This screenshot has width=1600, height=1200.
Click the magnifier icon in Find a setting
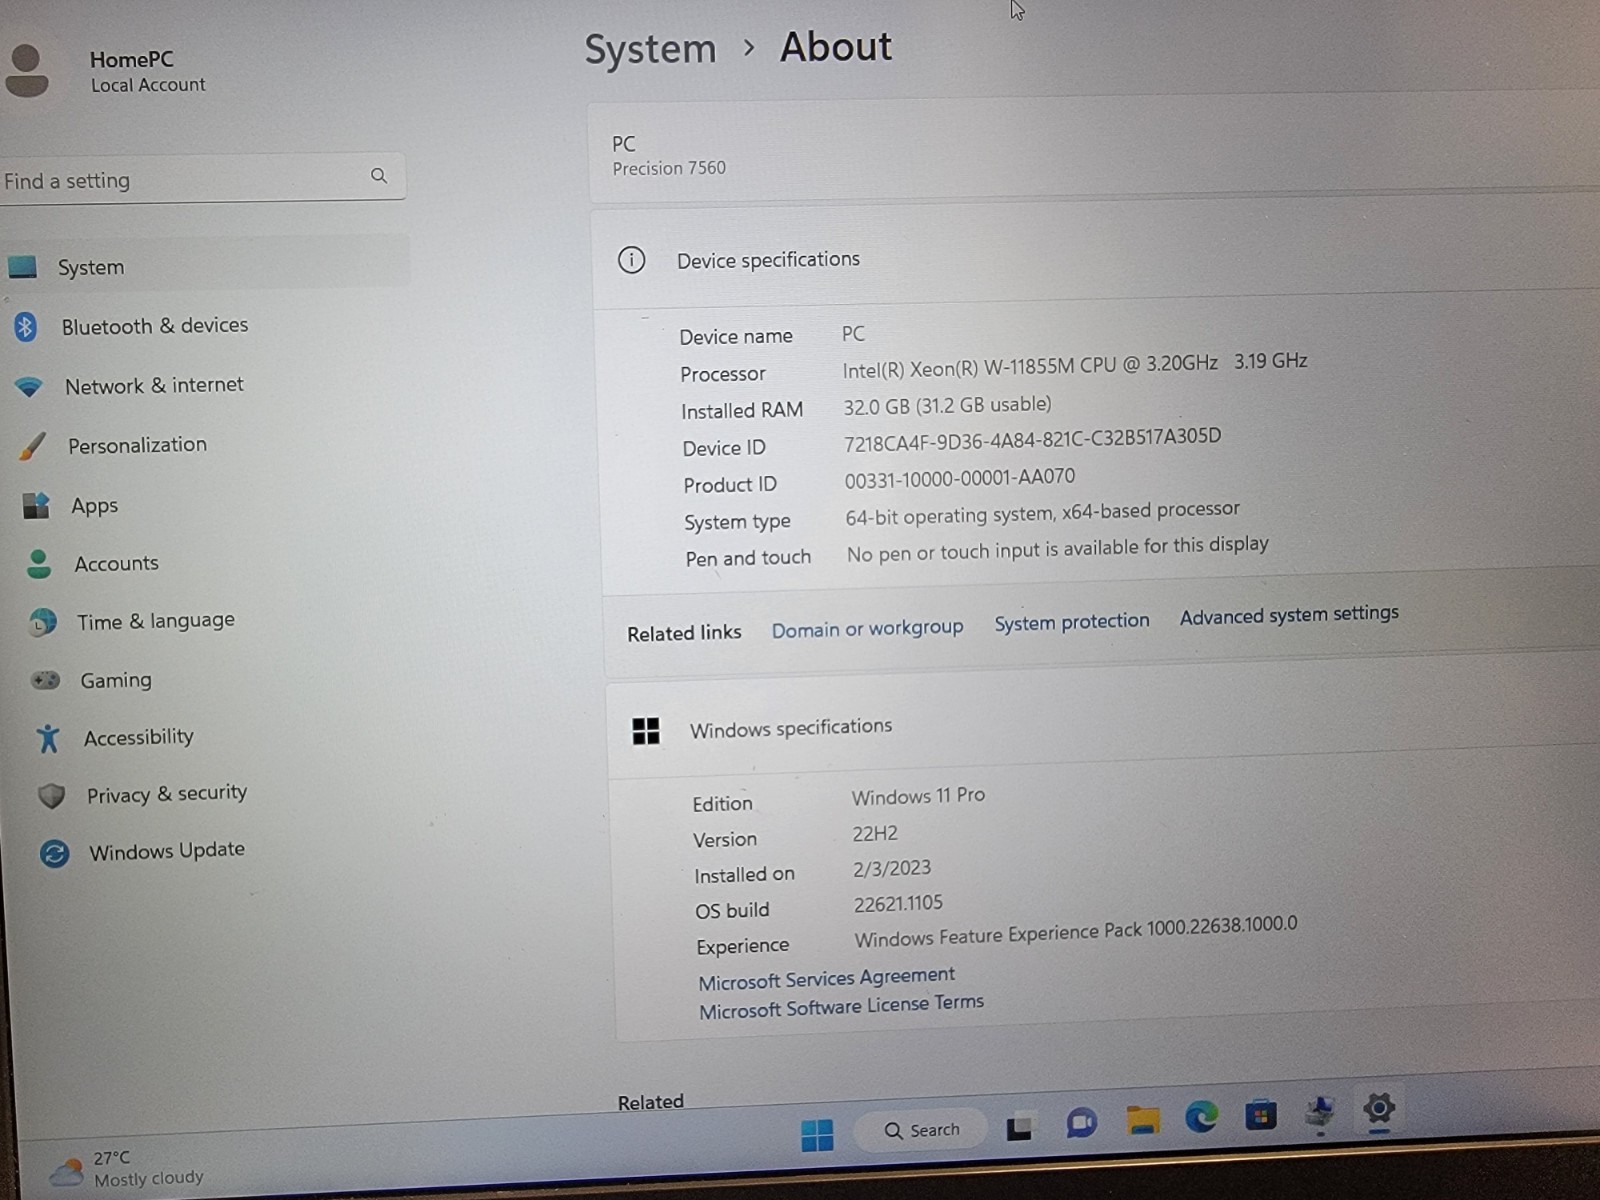[x=379, y=176]
